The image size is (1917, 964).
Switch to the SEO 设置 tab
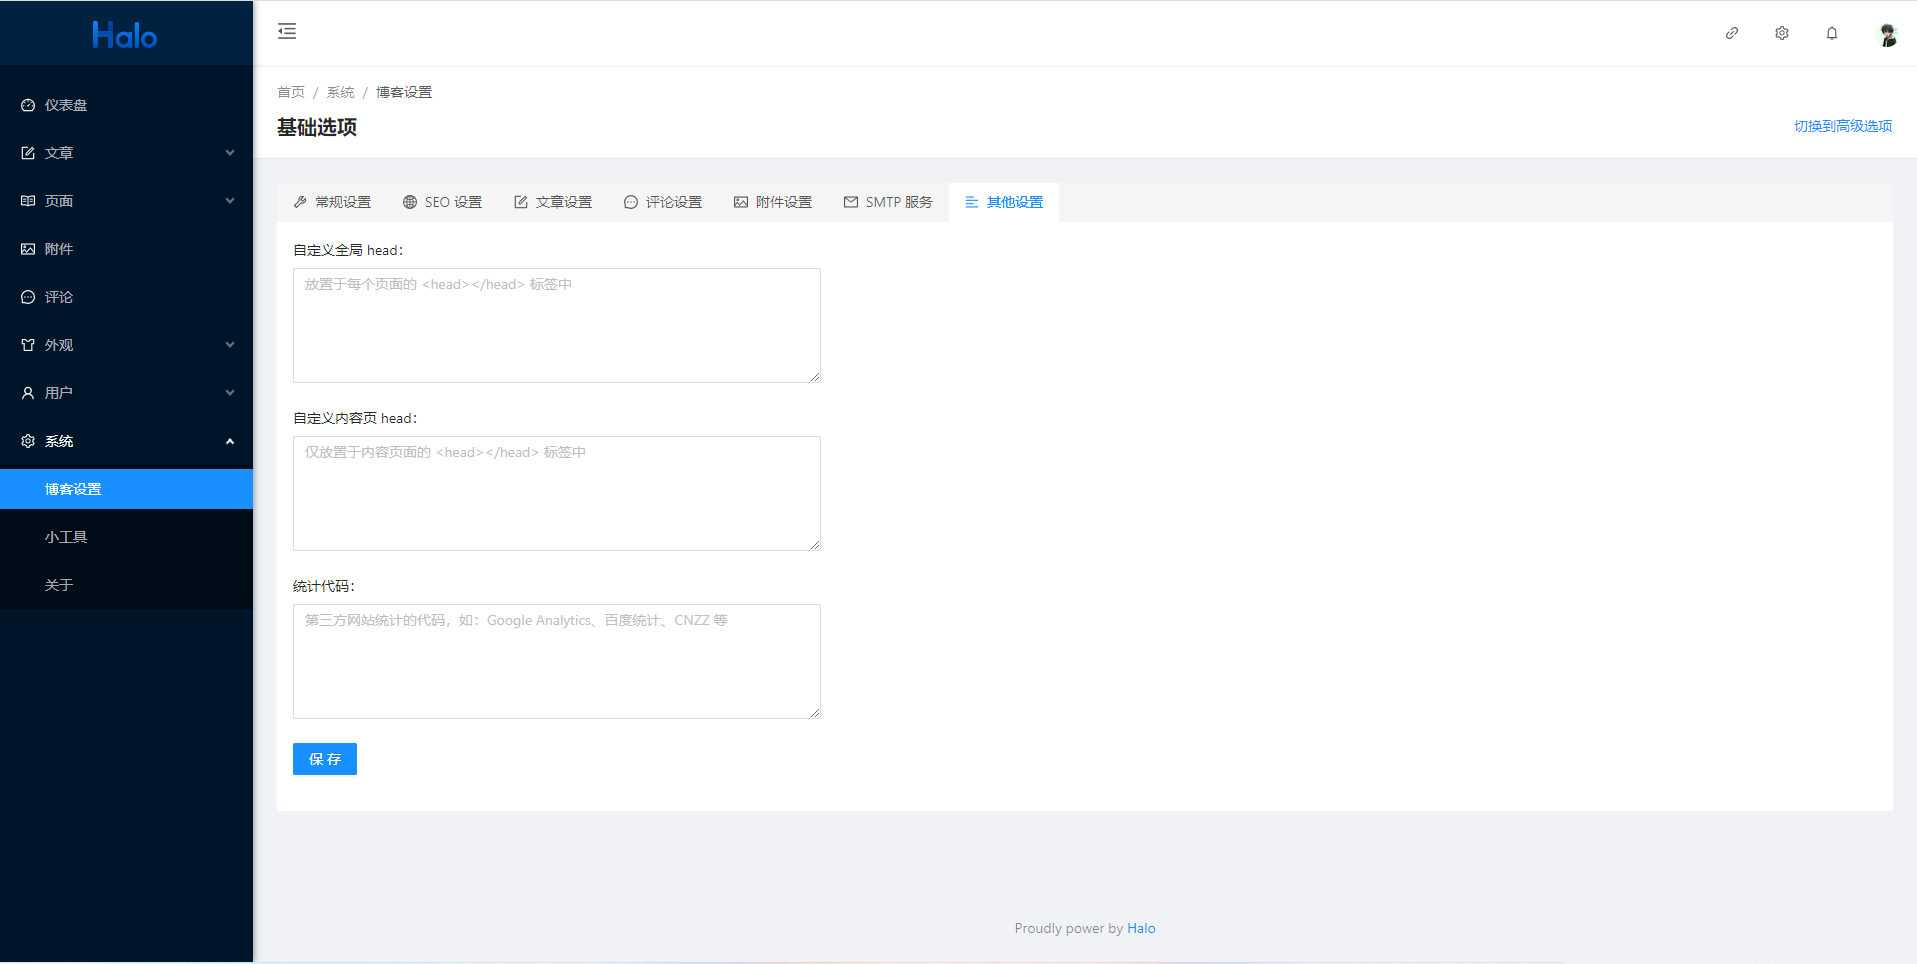coord(442,202)
